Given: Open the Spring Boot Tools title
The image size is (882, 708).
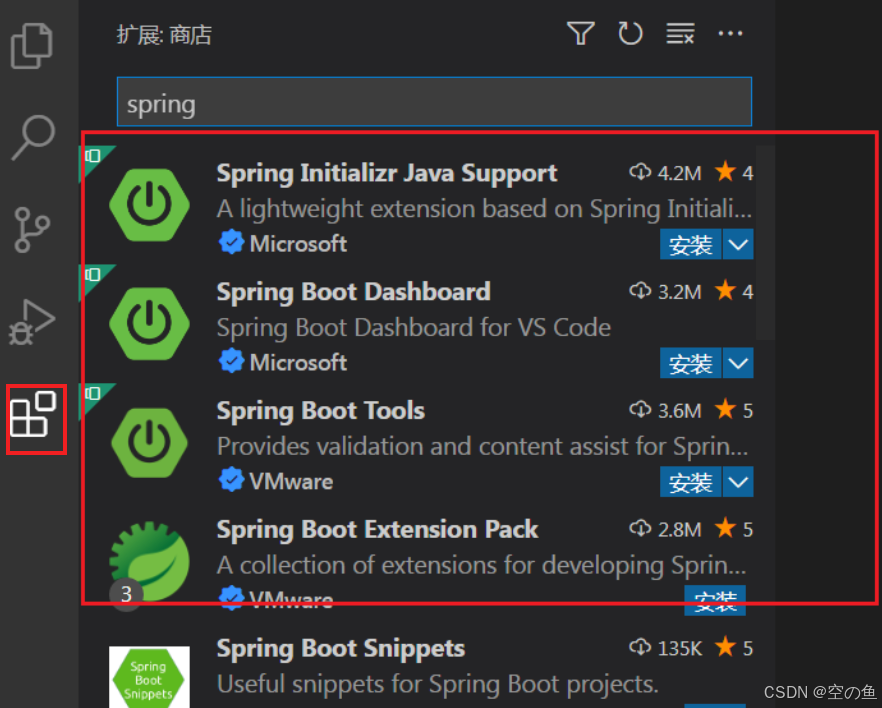Looking at the screenshot, I should (321, 411).
